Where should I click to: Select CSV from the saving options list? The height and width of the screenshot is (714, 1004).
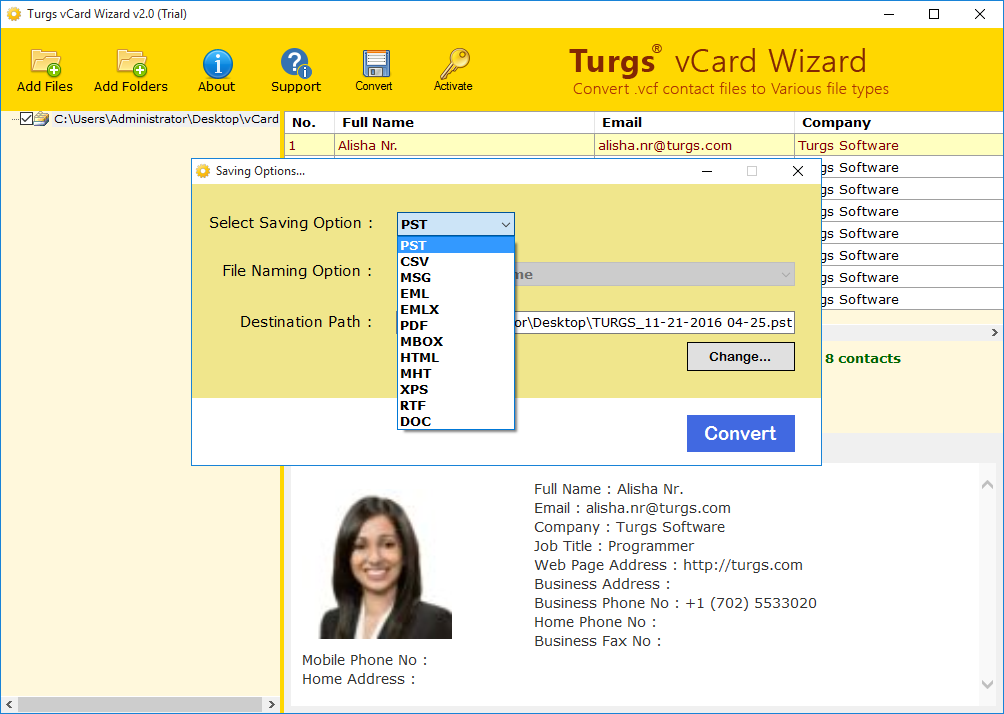(455, 261)
